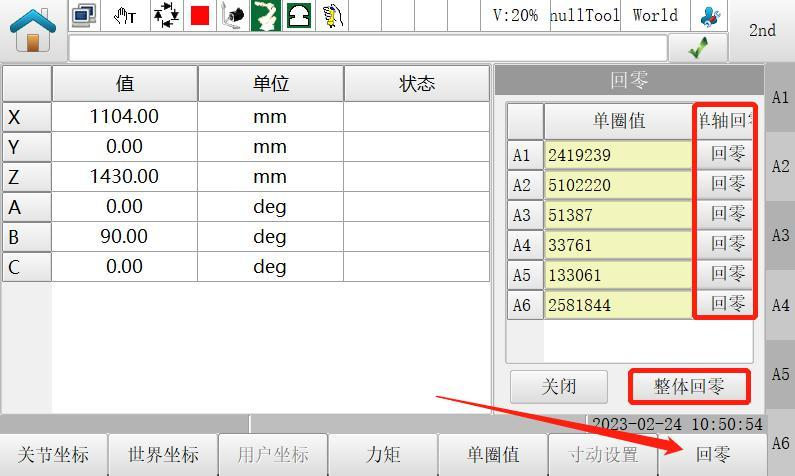Switch to the 世界坐标 tab
The image size is (795, 476).
tap(163, 454)
